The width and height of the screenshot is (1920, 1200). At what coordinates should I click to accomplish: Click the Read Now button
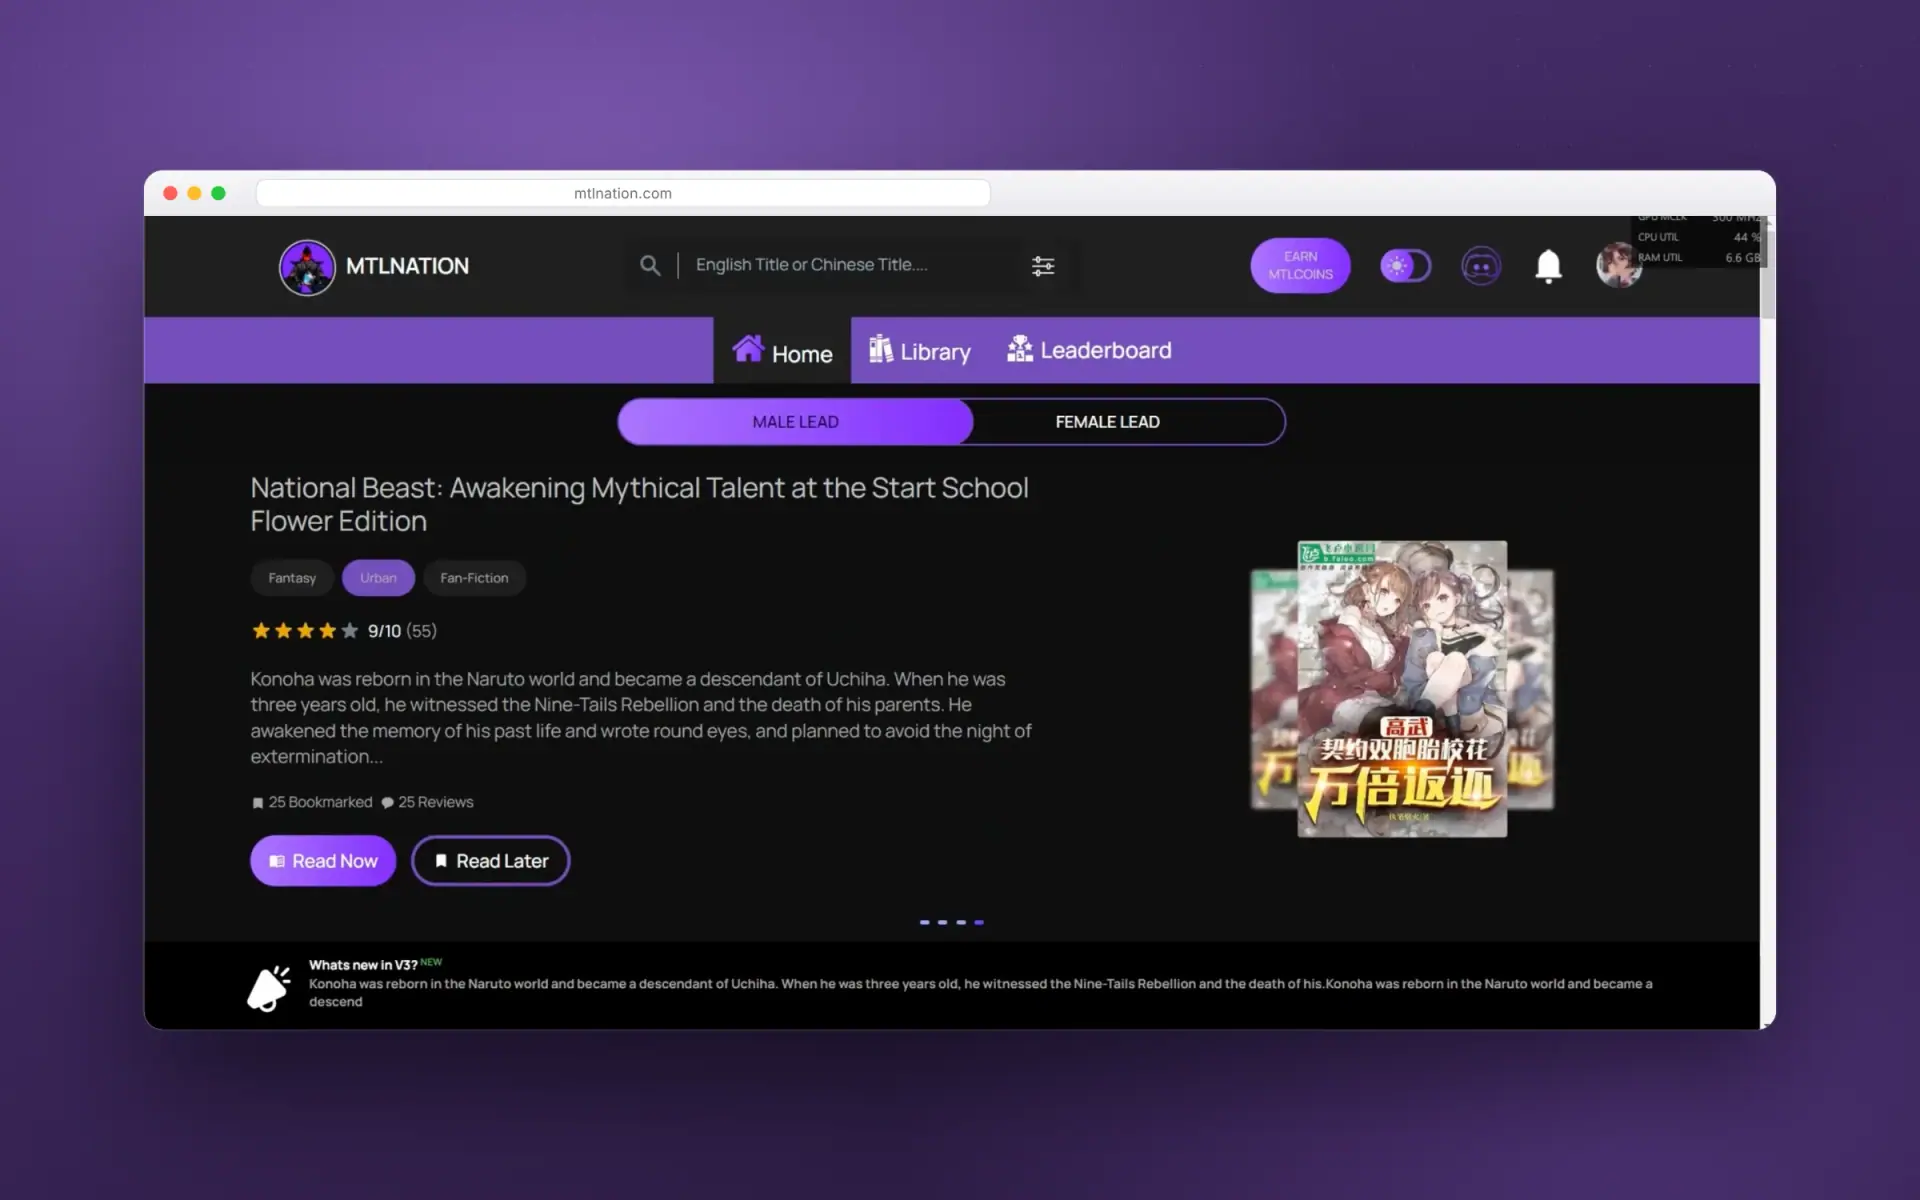pos(323,861)
